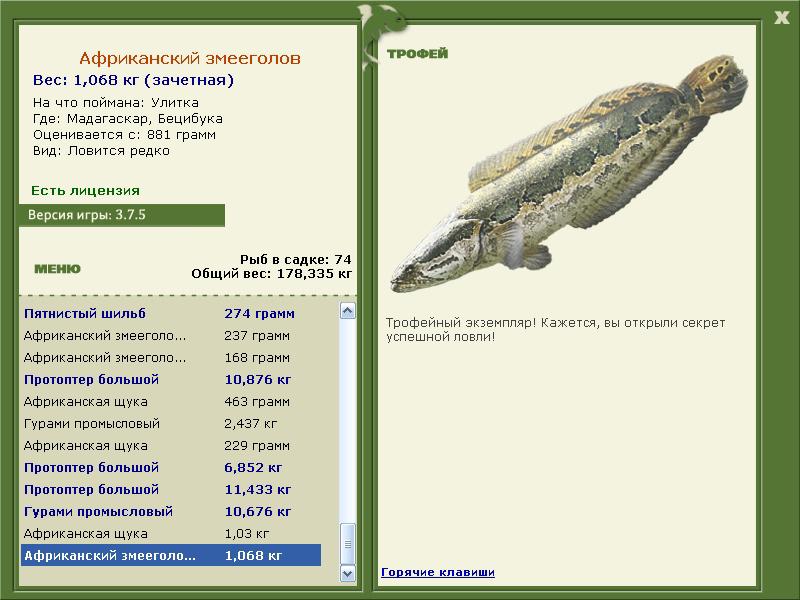Select Африканский змееголов 237 грамм row
Viewport: 800px width, 600px height.
point(171,335)
